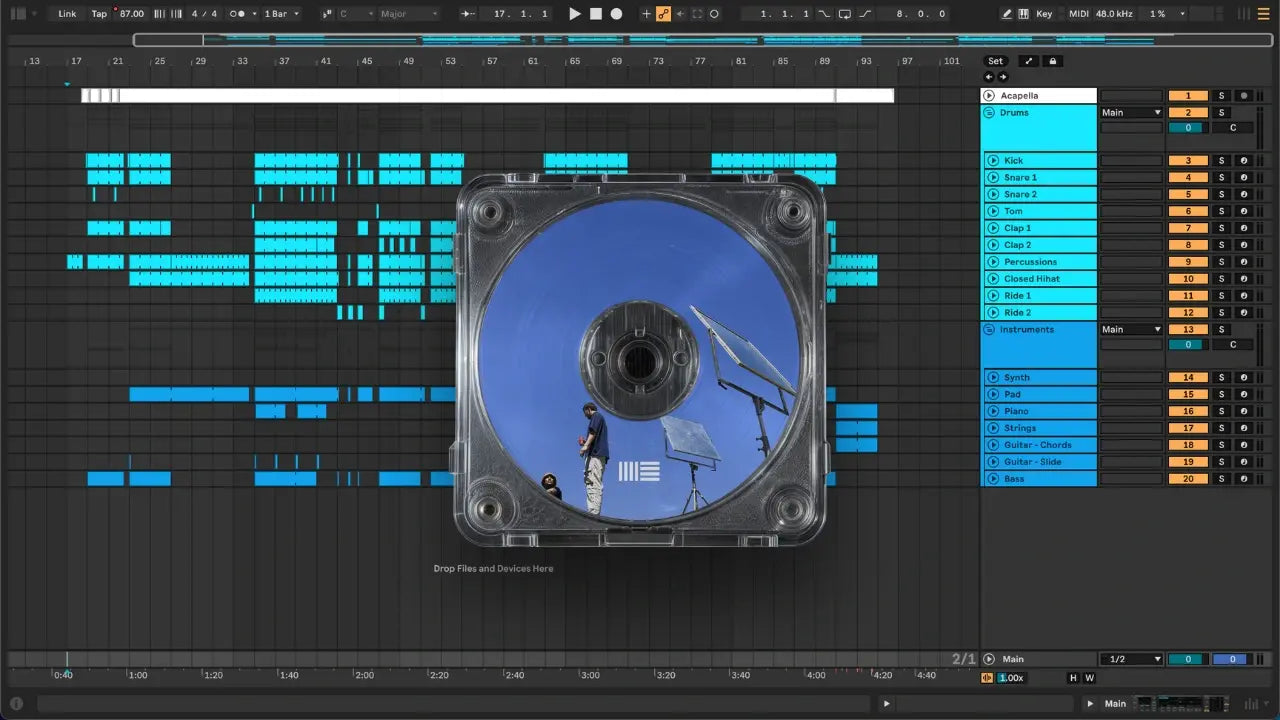Click the Link button
Screen dimensions: 1280x720
coord(67,14)
